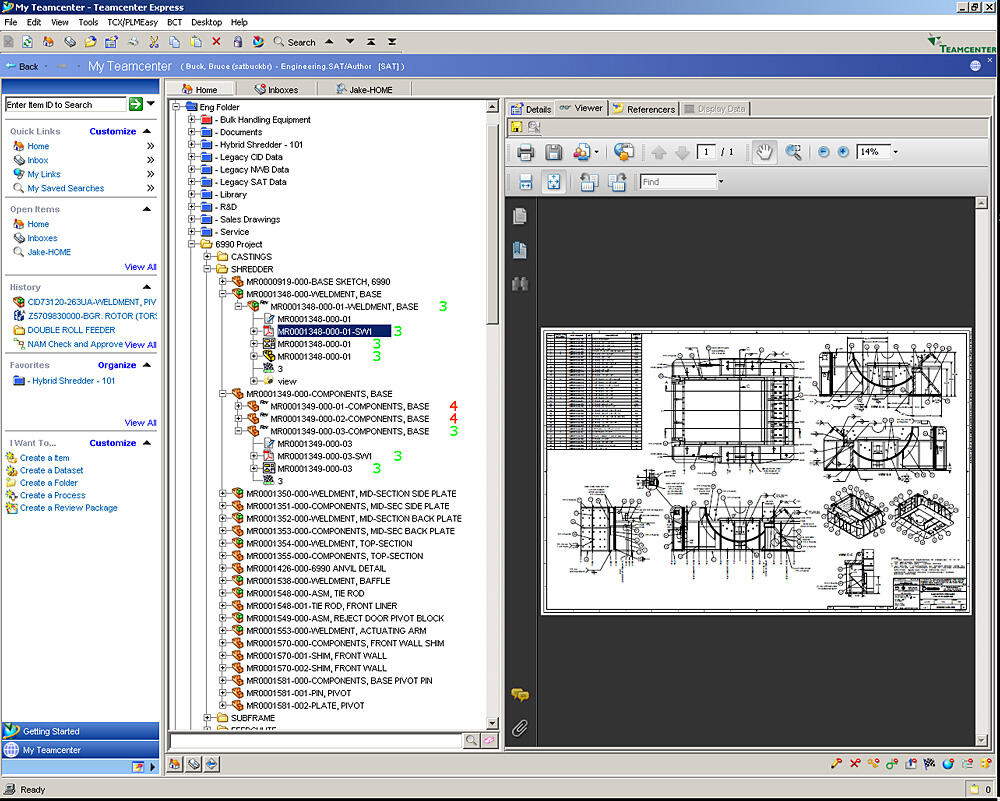The width and height of the screenshot is (1000, 801).
Task: Click the marquee zoom magnifier tool
Action: 793,152
